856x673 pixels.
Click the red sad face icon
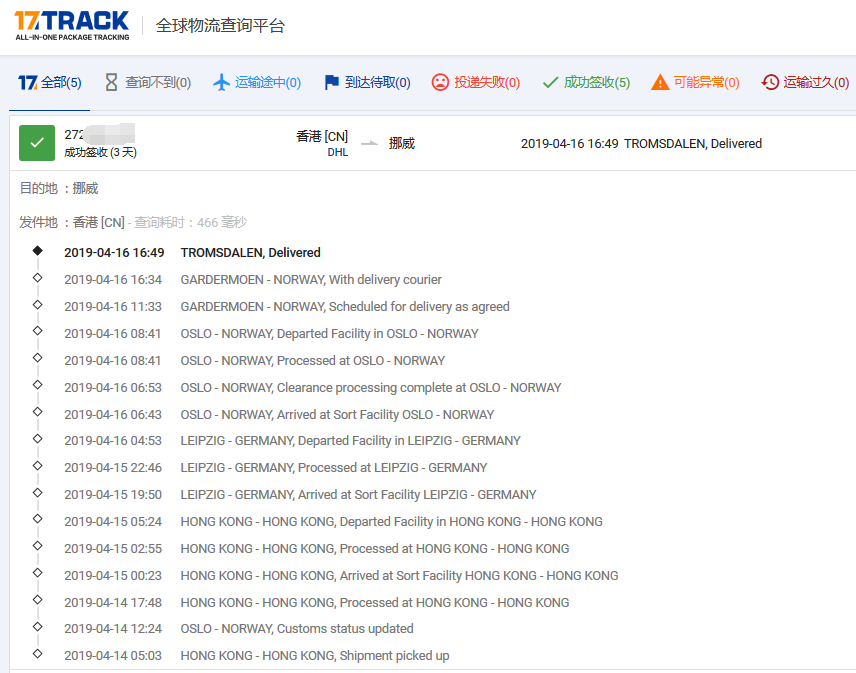pos(440,82)
